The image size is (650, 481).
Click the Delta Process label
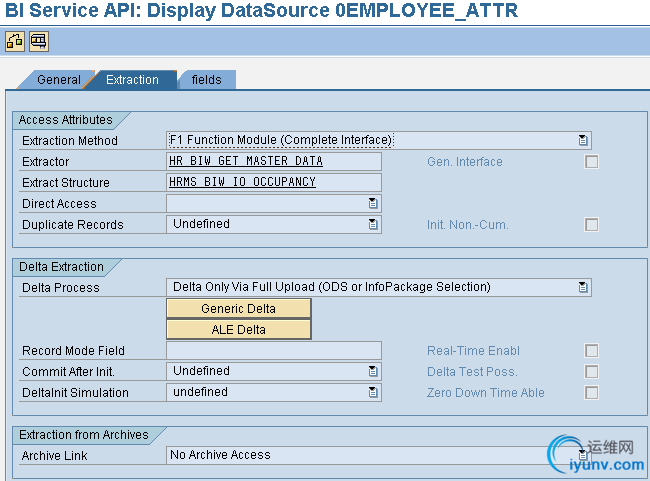(61, 287)
